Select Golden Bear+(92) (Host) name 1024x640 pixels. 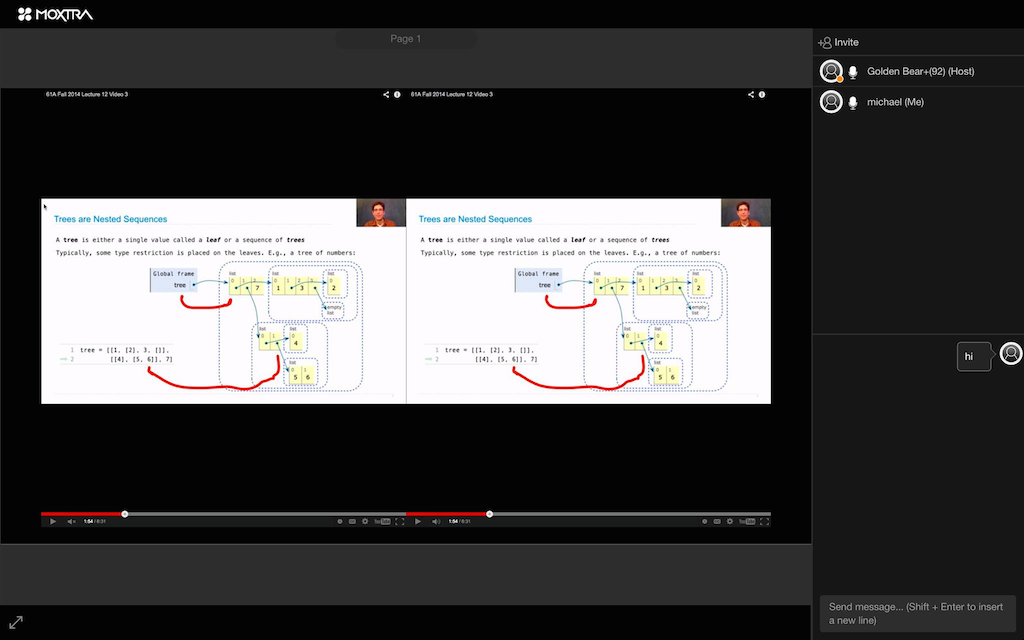[x=920, y=71]
